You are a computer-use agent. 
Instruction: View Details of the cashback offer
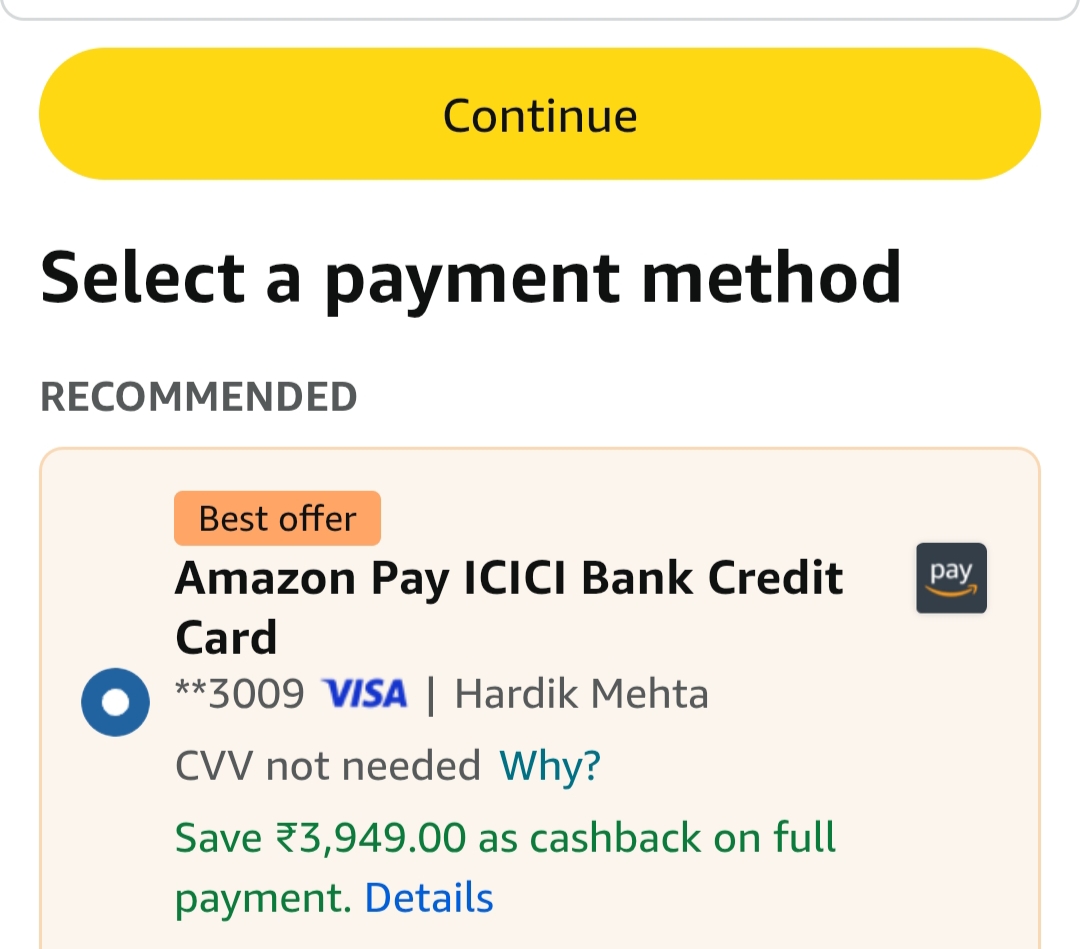(x=428, y=897)
